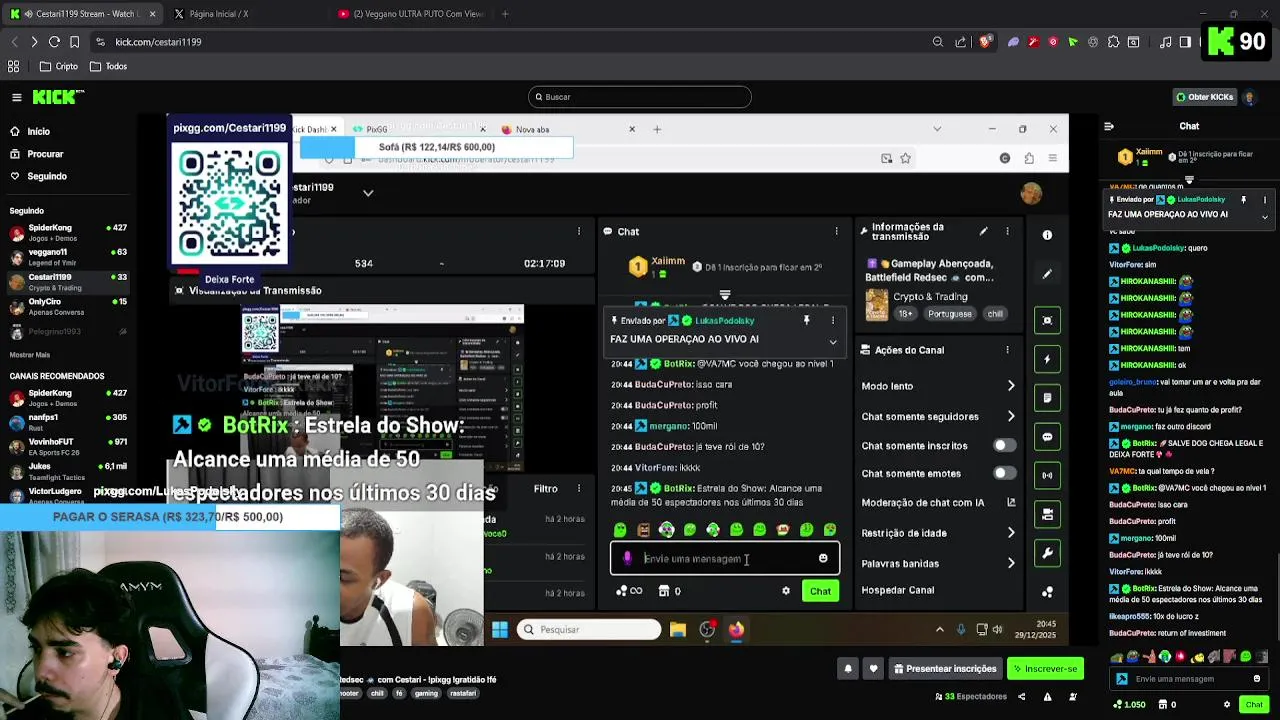1280x720 pixels.
Task: Click green Chat send button in dashboard
Action: pyautogui.click(x=820, y=591)
